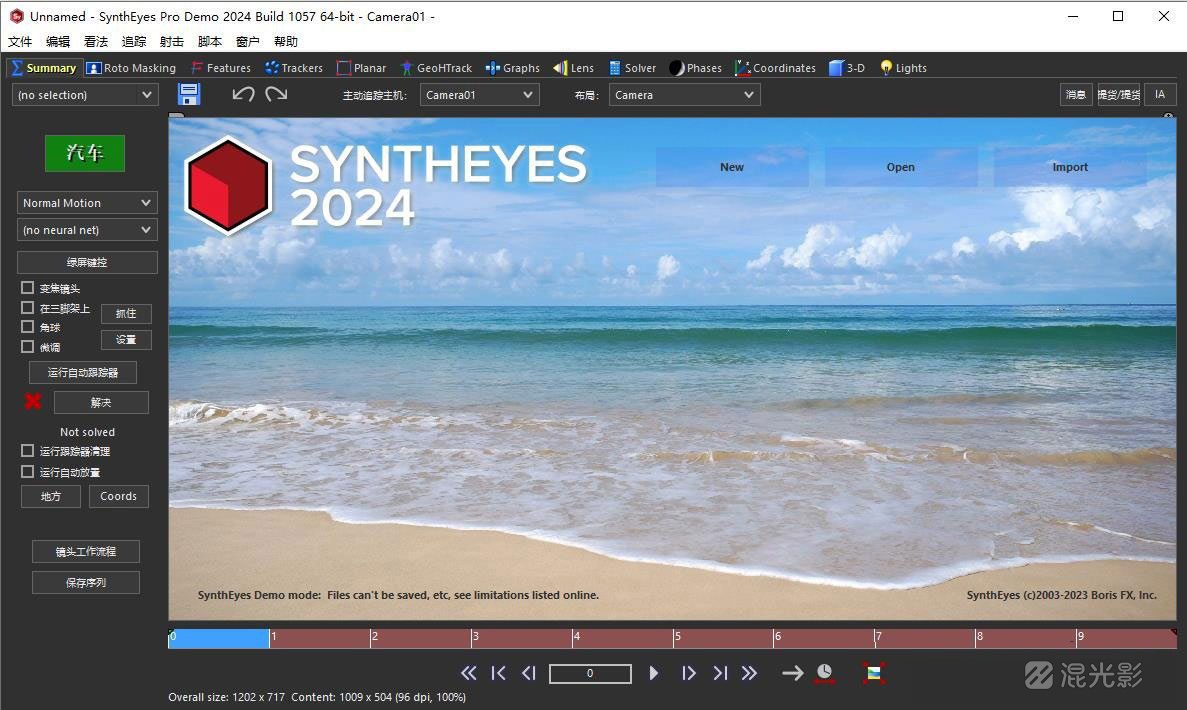This screenshot has width=1187, height=710.
Task: Click the 保存序列 save sequence button
Action: coord(86,583)
